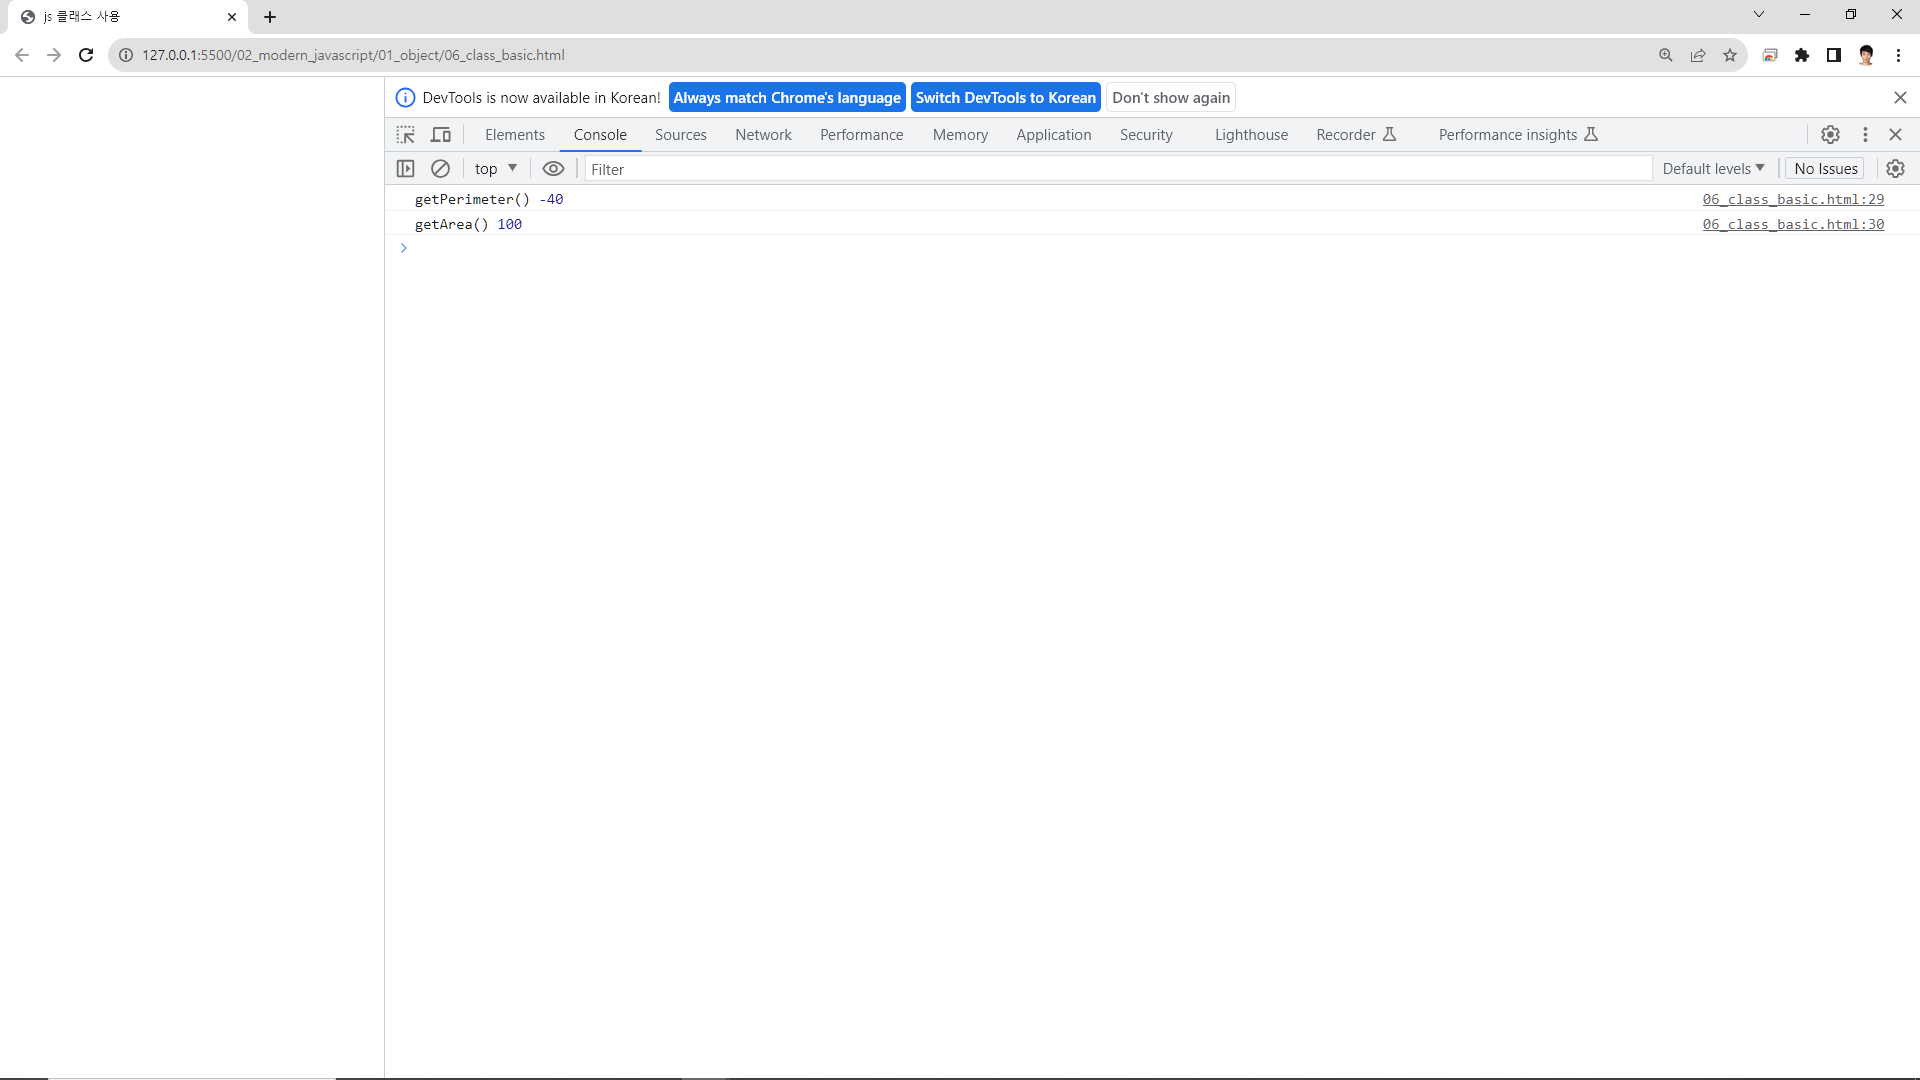Create live expression with eye icon

point(553,169)
